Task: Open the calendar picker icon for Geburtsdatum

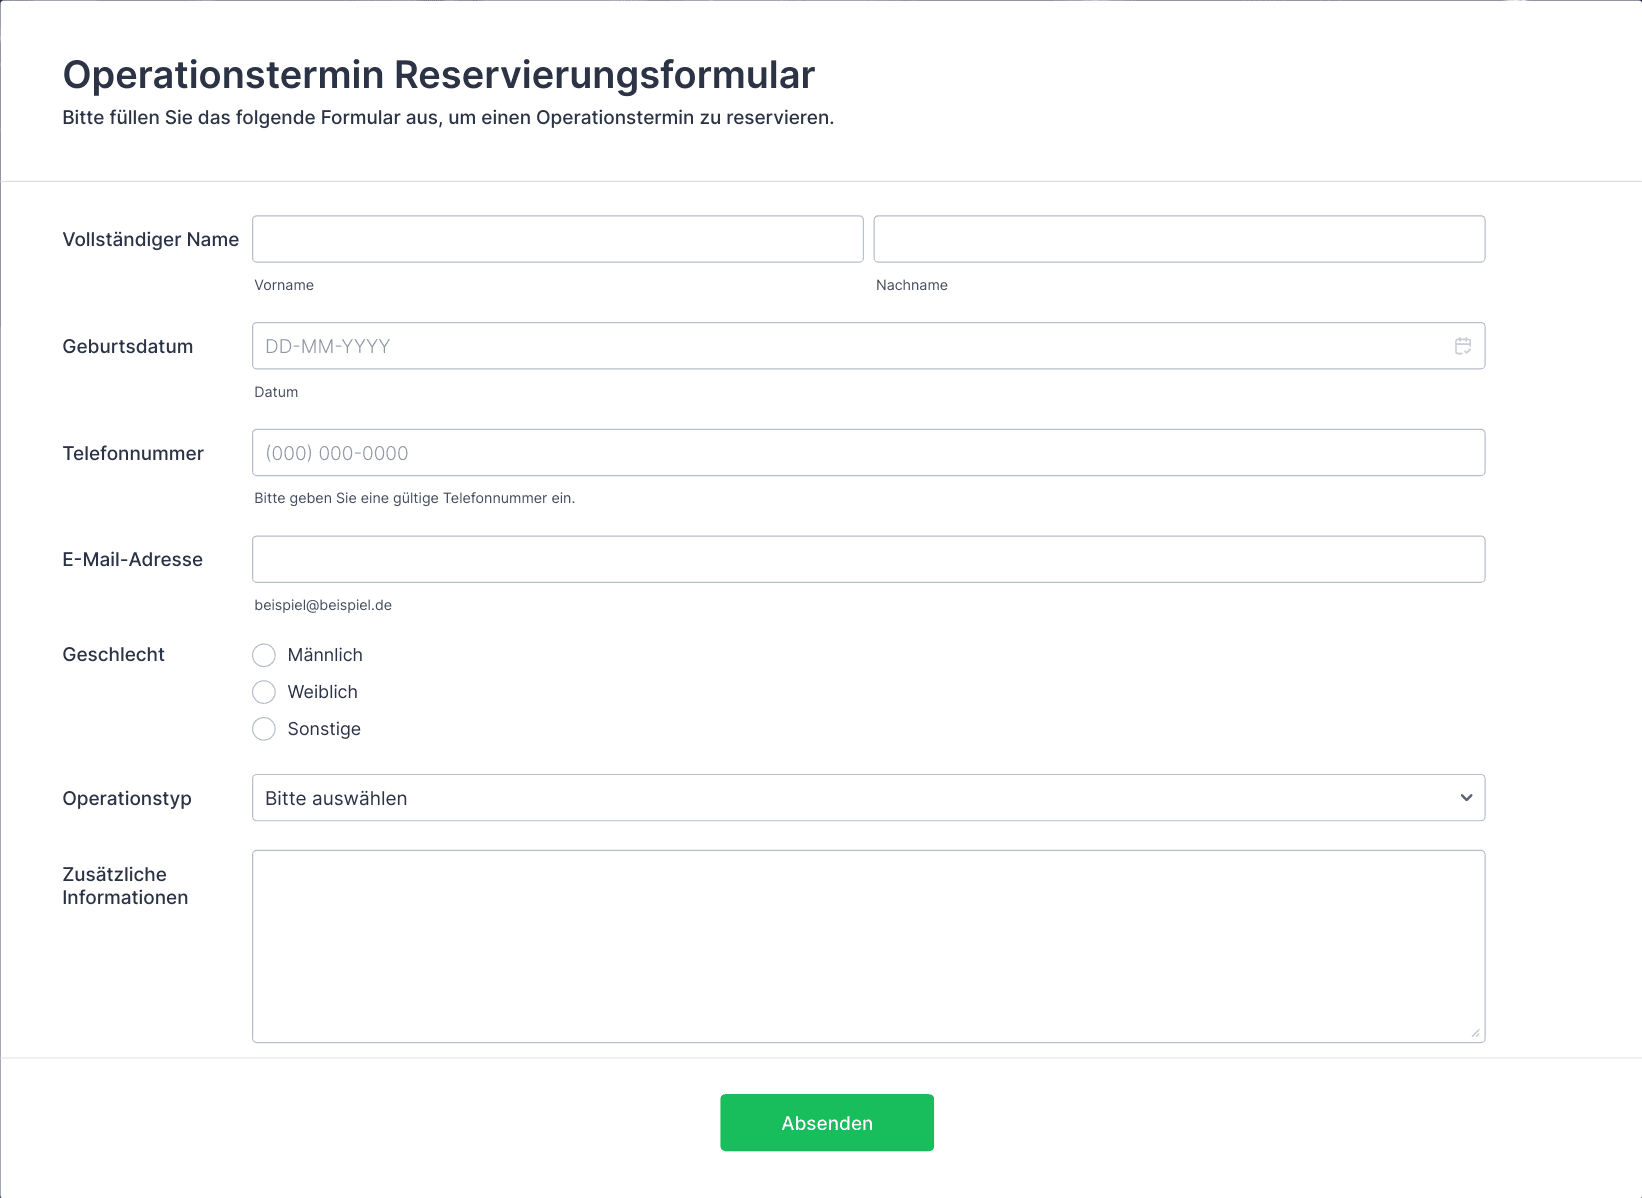Action: coord(1462,346)
